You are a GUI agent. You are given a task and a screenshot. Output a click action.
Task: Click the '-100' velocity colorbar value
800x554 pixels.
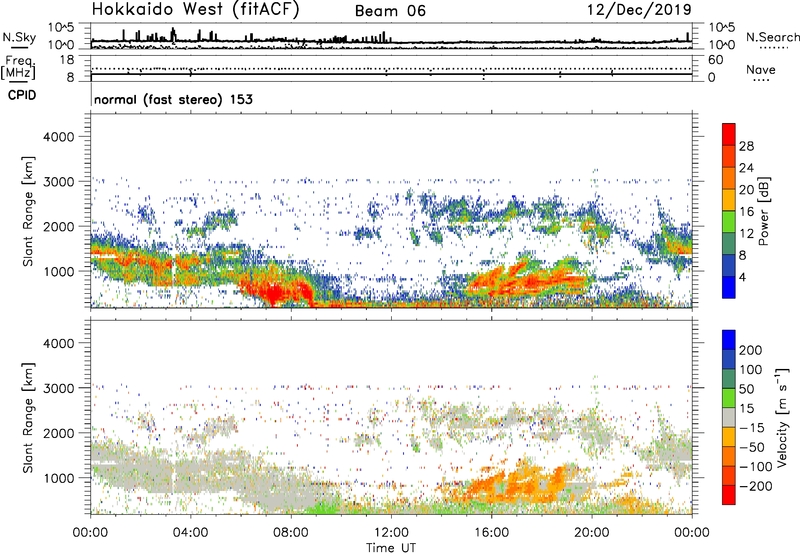[x=756, y=467]
